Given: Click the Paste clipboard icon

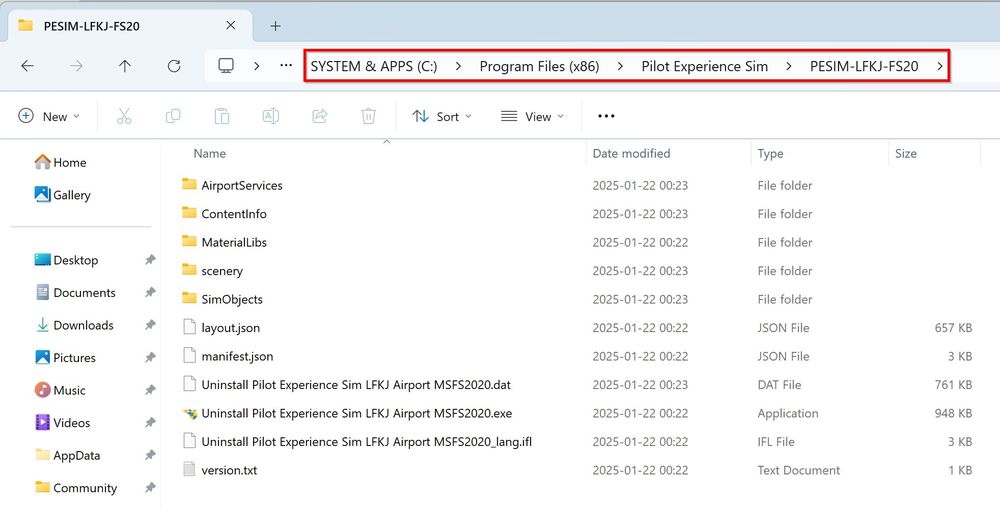Looking at the screenshot, I should 222,116.
